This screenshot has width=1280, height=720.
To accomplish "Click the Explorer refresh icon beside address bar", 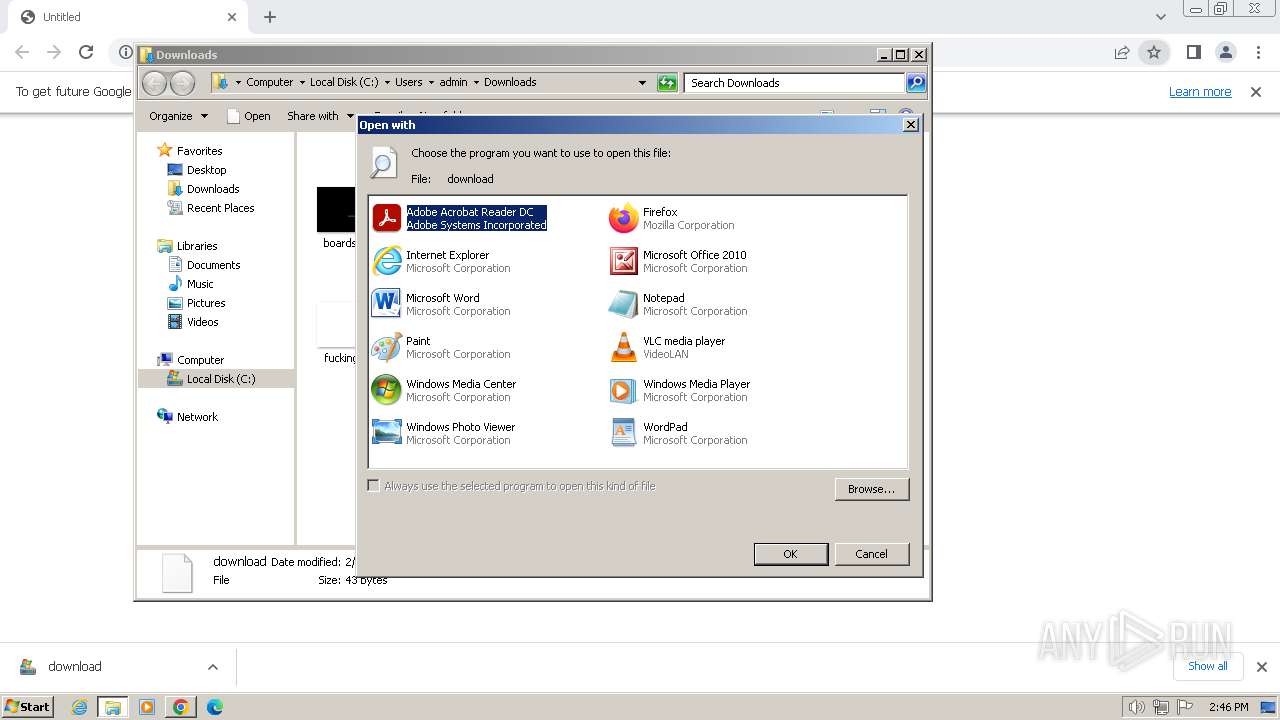I will (x=667, y=83).
